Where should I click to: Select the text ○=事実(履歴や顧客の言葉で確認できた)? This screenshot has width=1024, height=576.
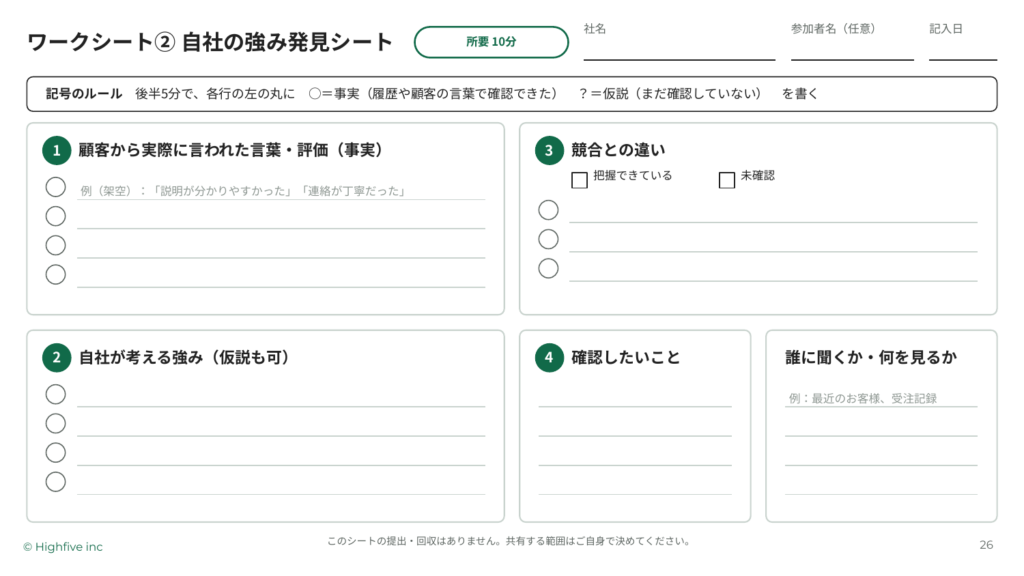[x=432, y=93]
